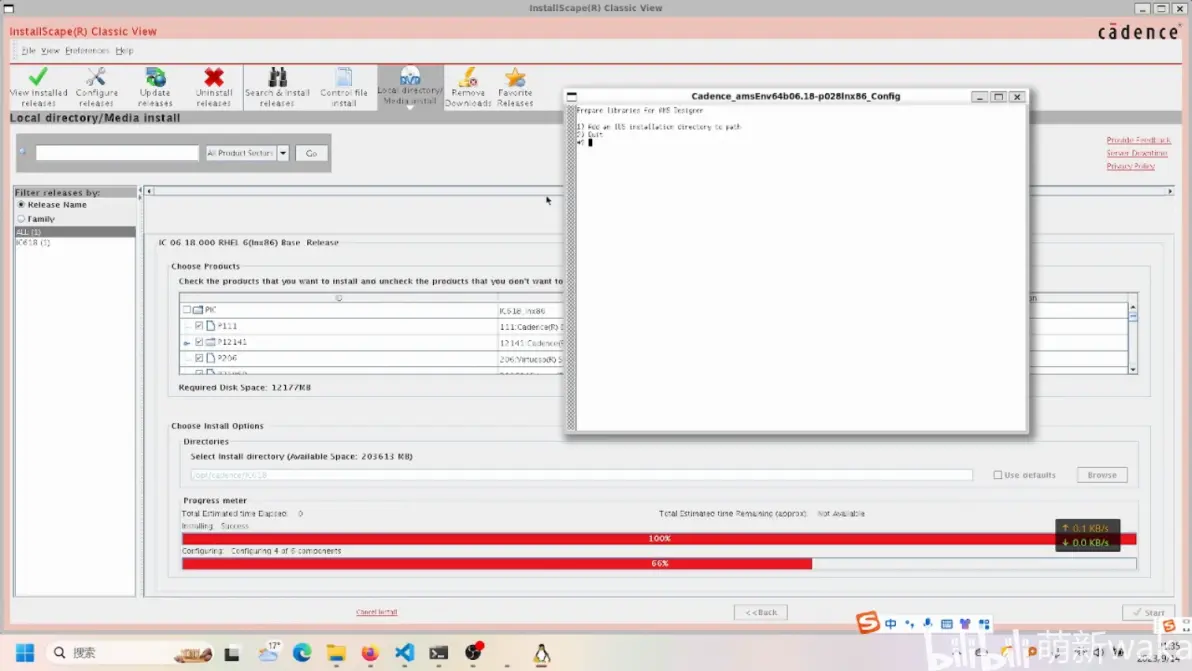Open Update releases tool
Image resolution: width=1192 pixels, height=671 pixels.
(155, 87)
